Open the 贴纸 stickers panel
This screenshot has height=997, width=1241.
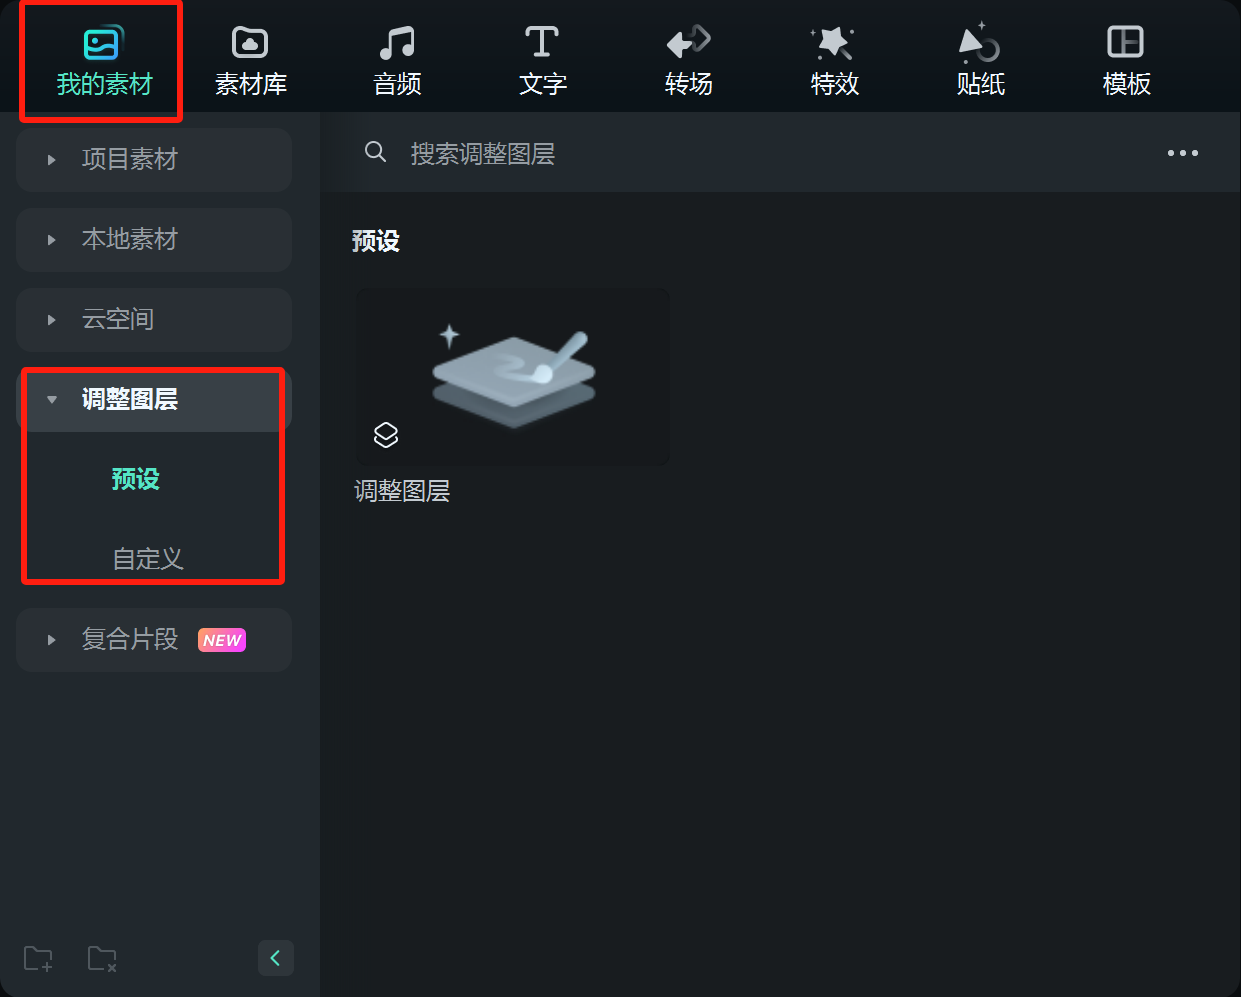(980, 57)
